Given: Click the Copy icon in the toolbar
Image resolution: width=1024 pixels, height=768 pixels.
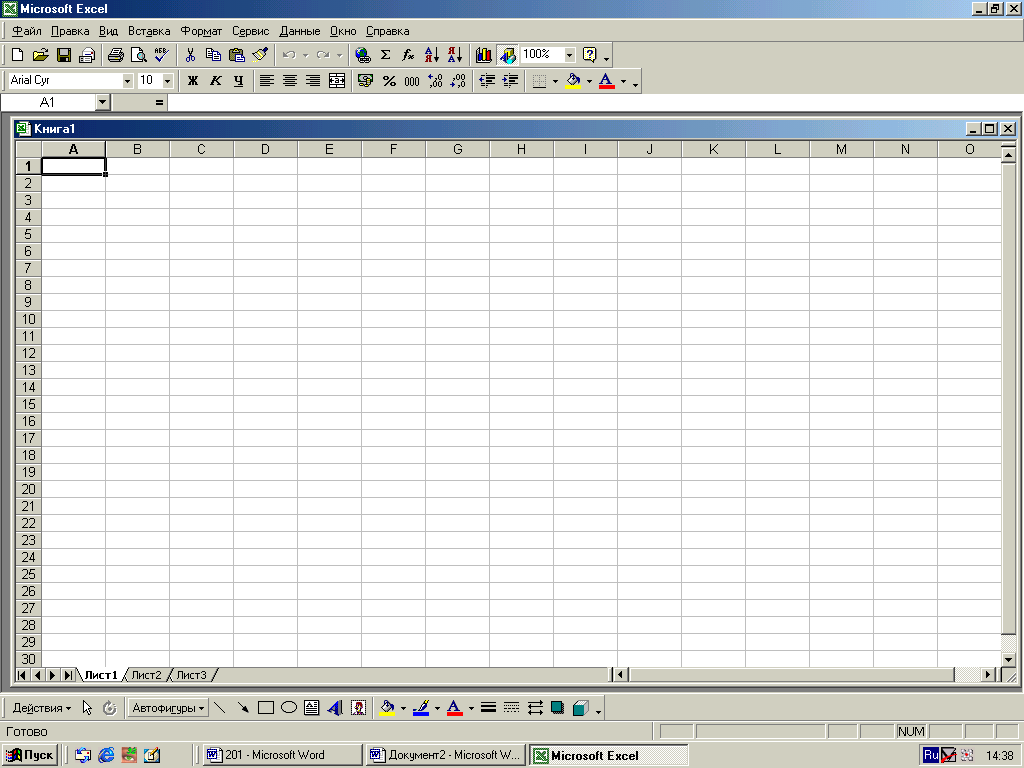Looking at the screenshot, I should pyautogui.click(x=213, y=55).
